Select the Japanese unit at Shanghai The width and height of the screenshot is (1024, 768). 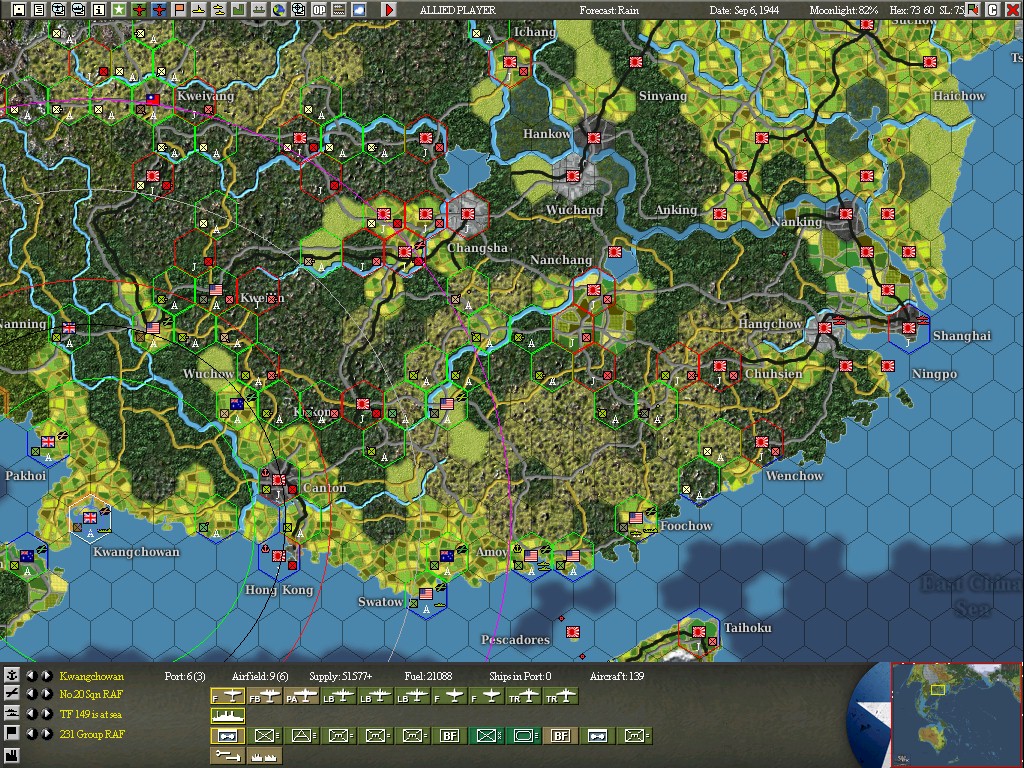click(908, 328)
